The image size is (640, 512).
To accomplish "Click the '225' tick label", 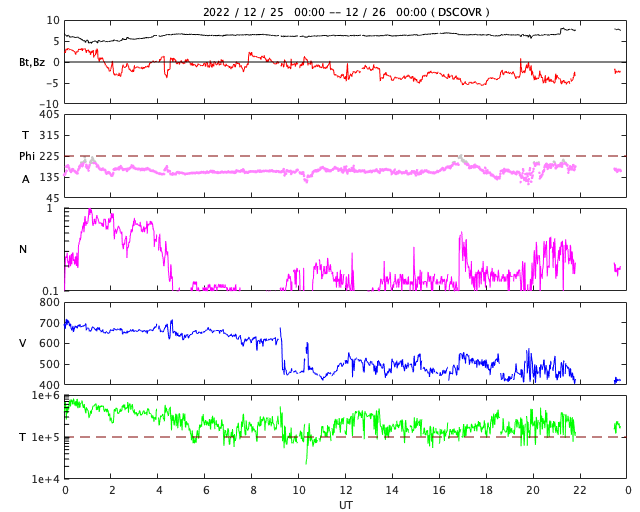I will coord(49,156).
